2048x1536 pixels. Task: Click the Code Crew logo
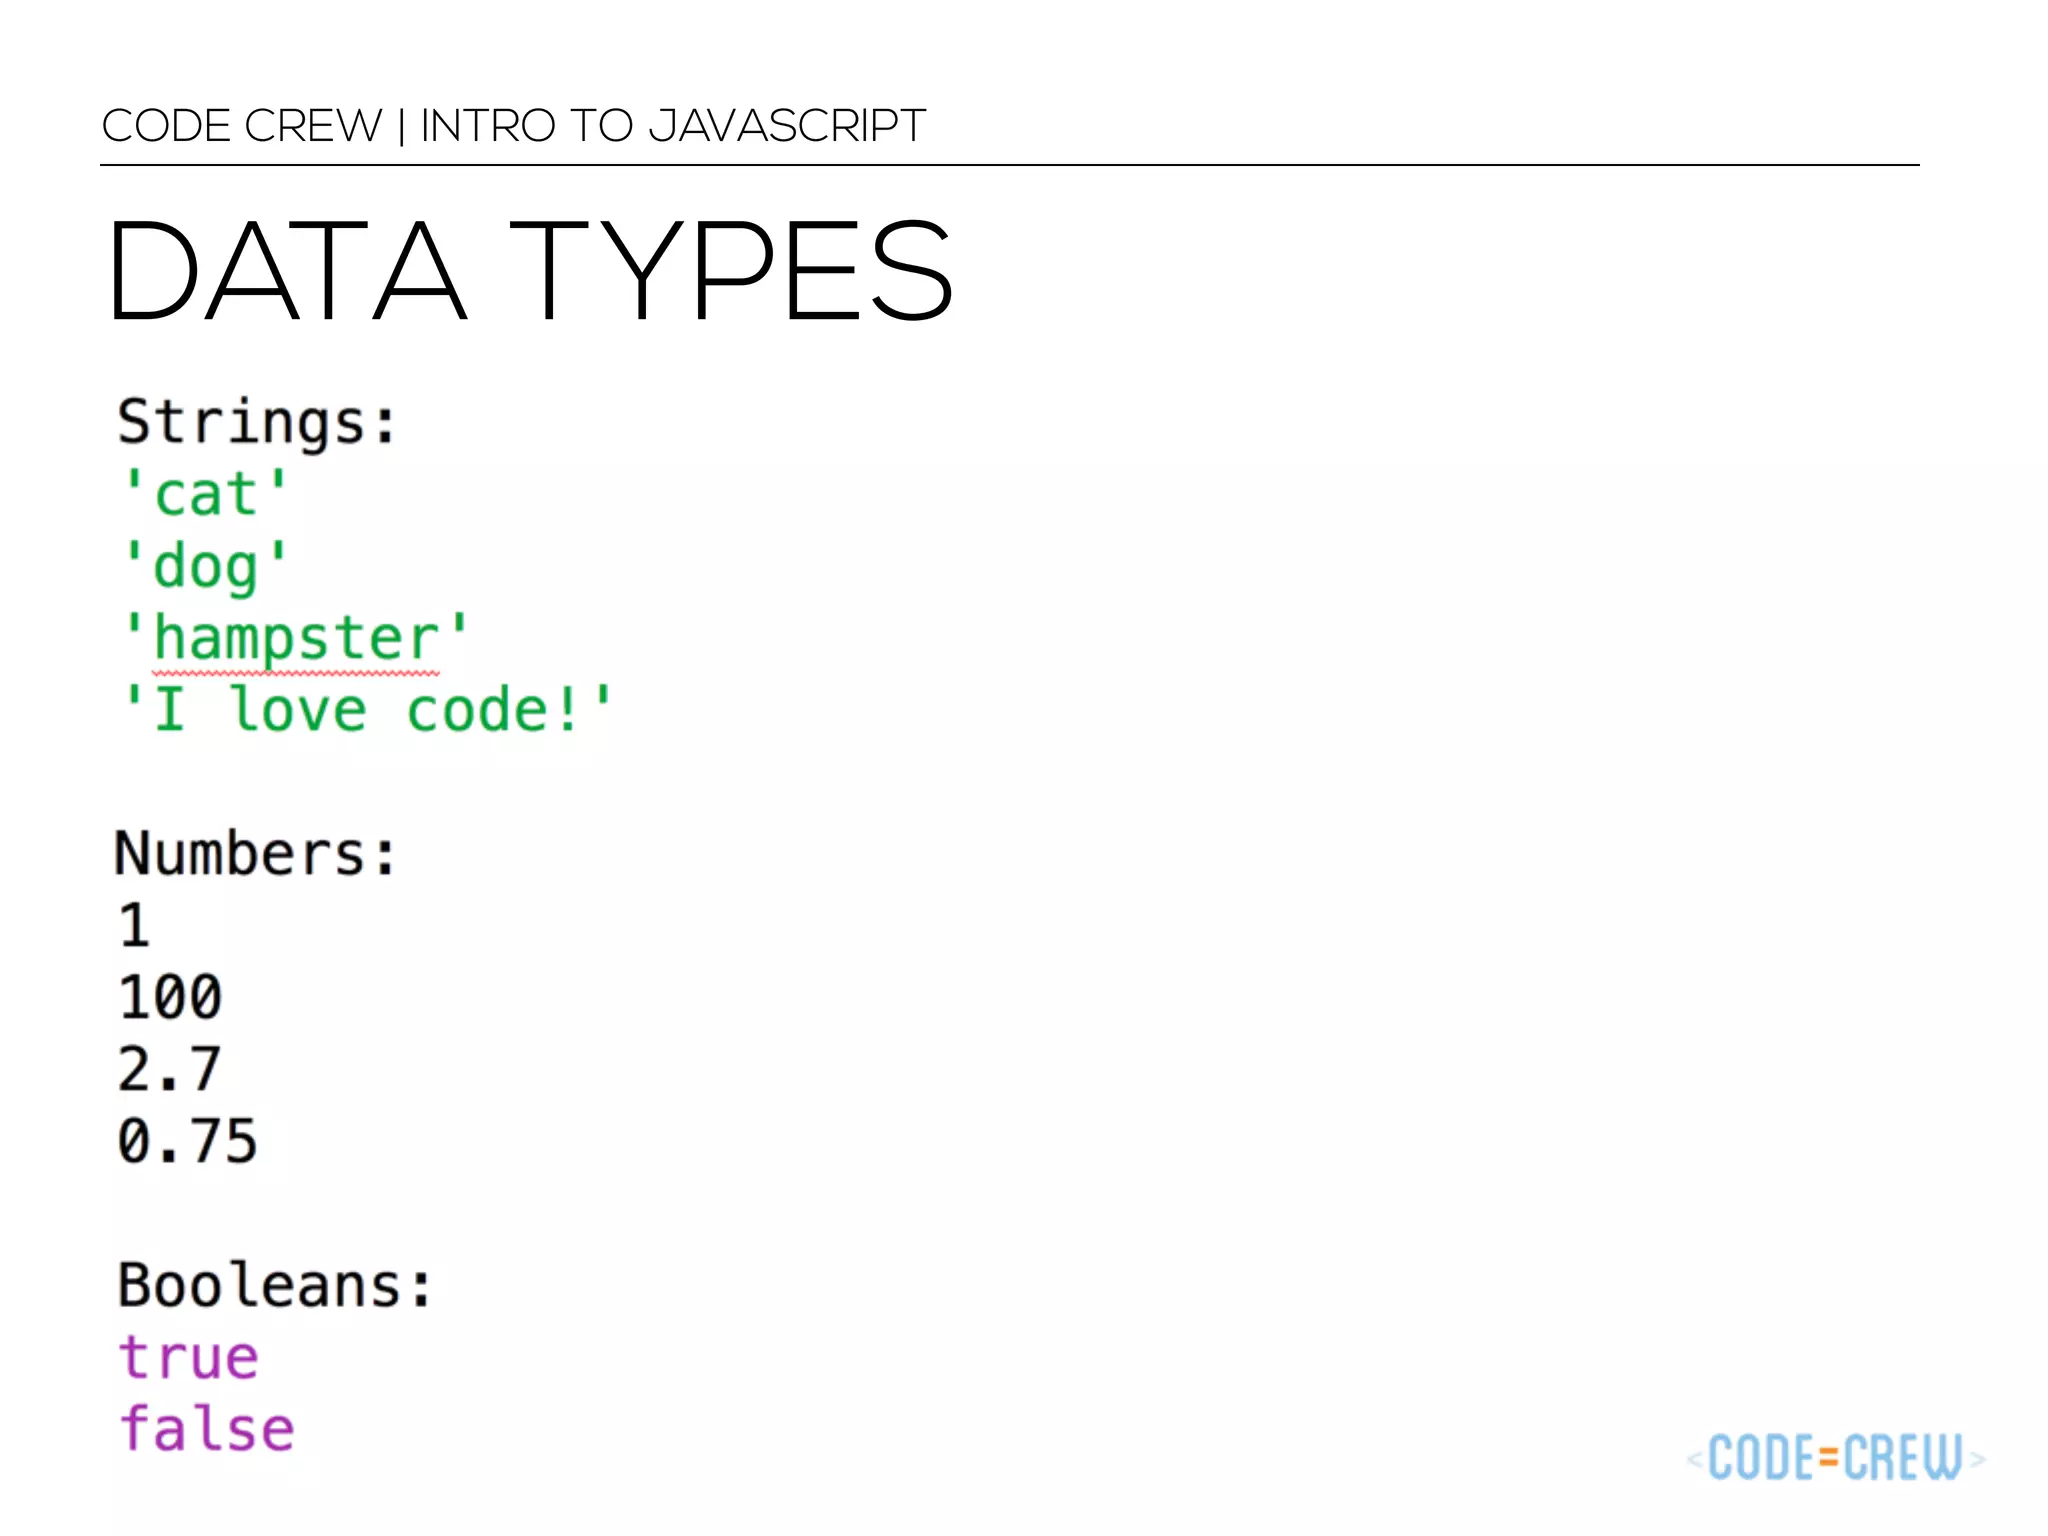(1835, 1458)
